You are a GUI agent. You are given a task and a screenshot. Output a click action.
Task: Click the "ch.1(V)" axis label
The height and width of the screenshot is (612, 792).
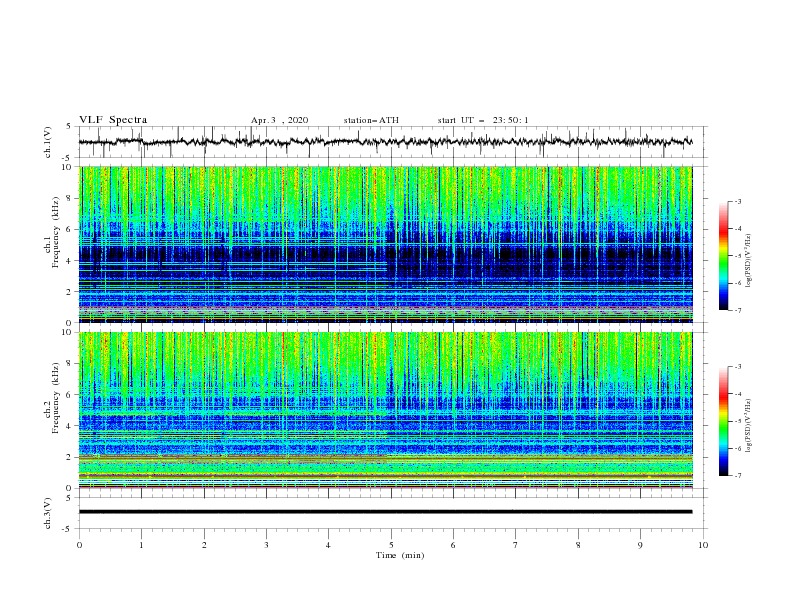[48, 142]
